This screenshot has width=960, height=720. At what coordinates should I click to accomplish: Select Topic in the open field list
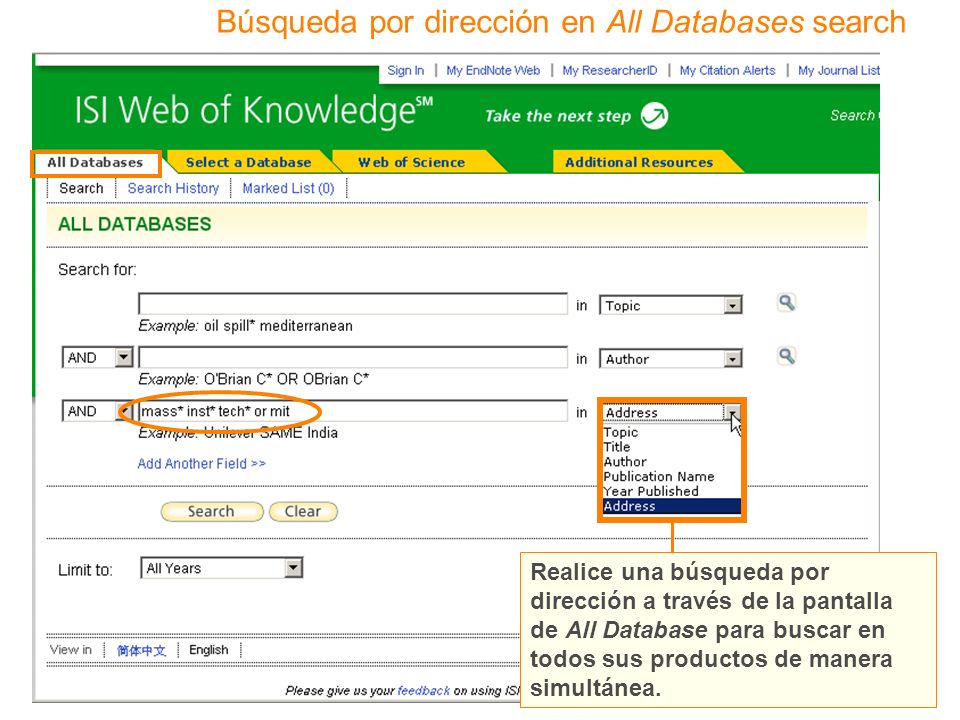point(621,432)
